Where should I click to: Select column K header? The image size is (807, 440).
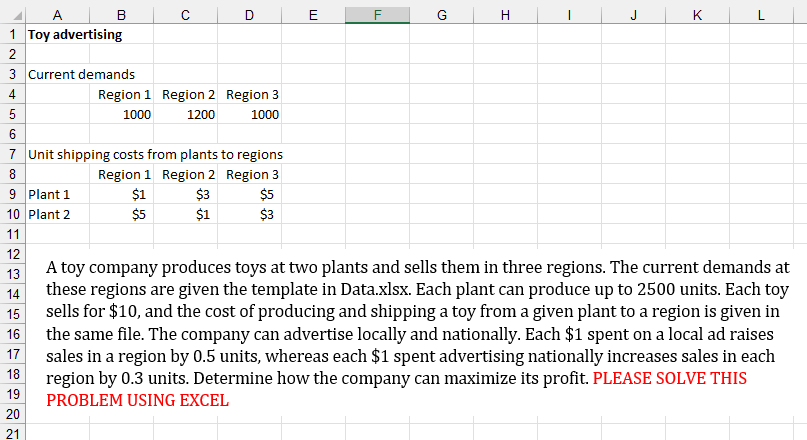tap(697, 15)
